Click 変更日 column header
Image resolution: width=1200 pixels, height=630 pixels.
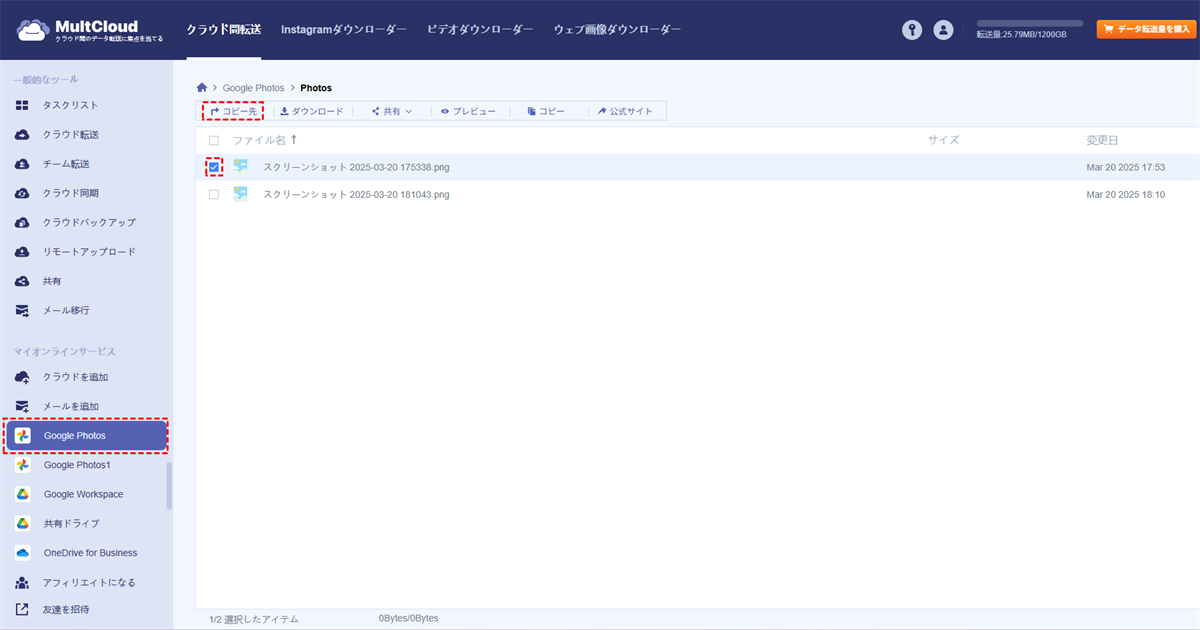pos(1102,140)
